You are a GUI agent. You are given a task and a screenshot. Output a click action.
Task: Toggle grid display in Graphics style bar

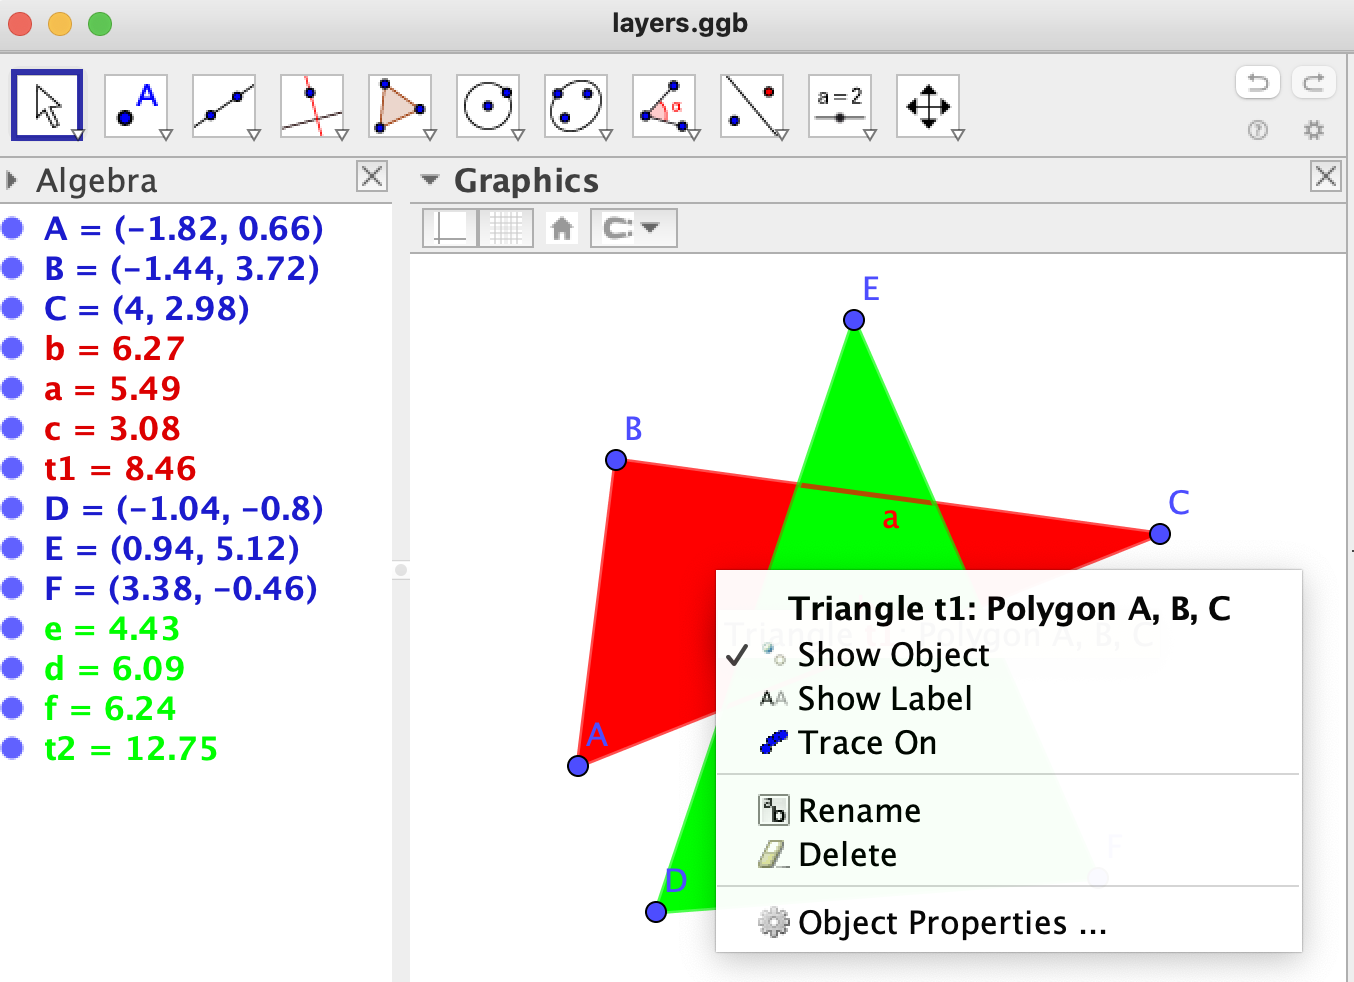[506, 228]
